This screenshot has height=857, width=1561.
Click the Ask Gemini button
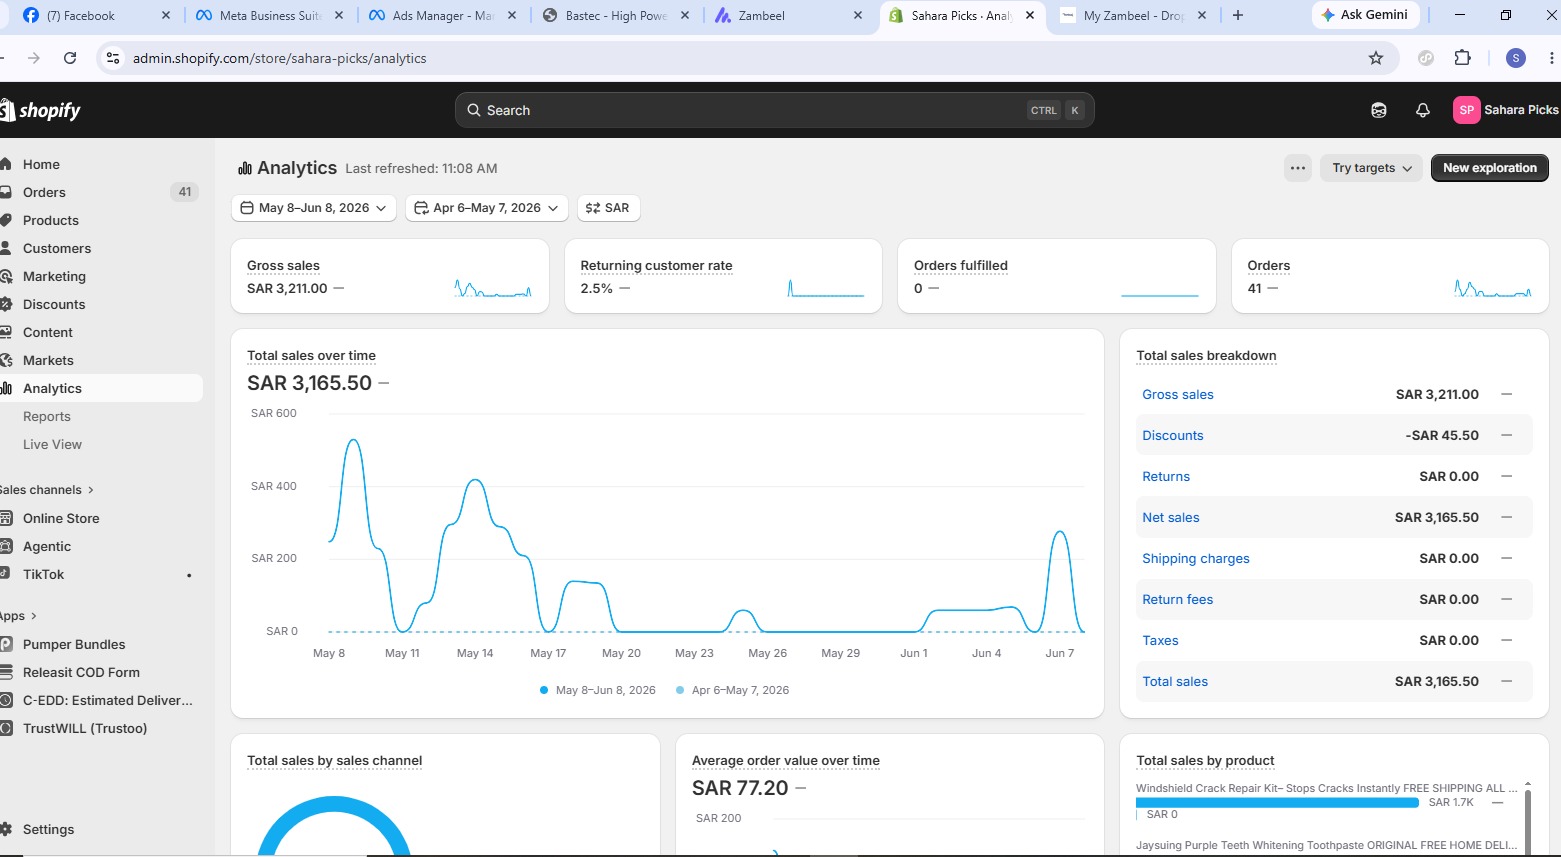point(1365,15)
